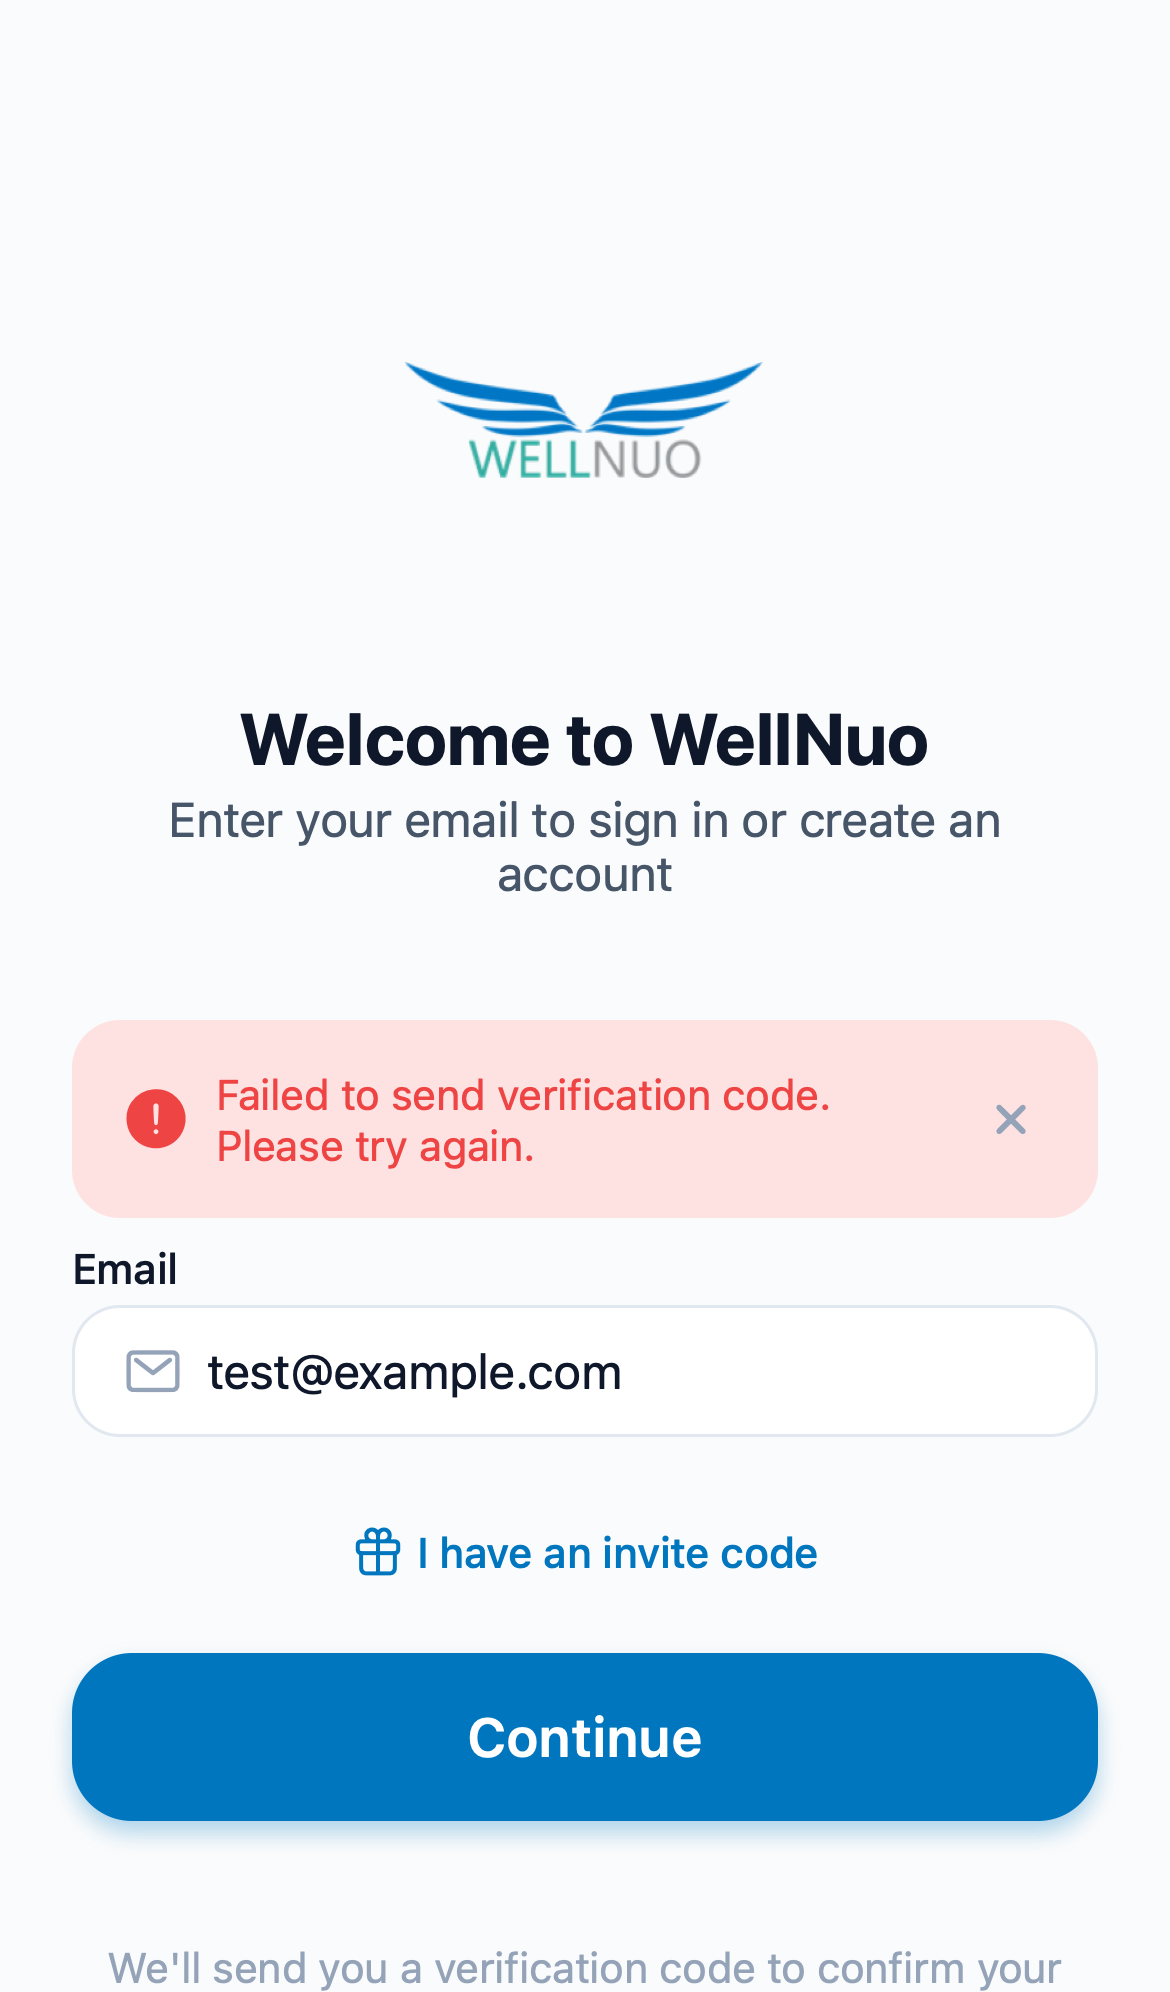The width and height of the screenshot is (1170, 1992).
Task: Click the WELLNUO wordmark under the wings
Action: [x=585, y=459]
